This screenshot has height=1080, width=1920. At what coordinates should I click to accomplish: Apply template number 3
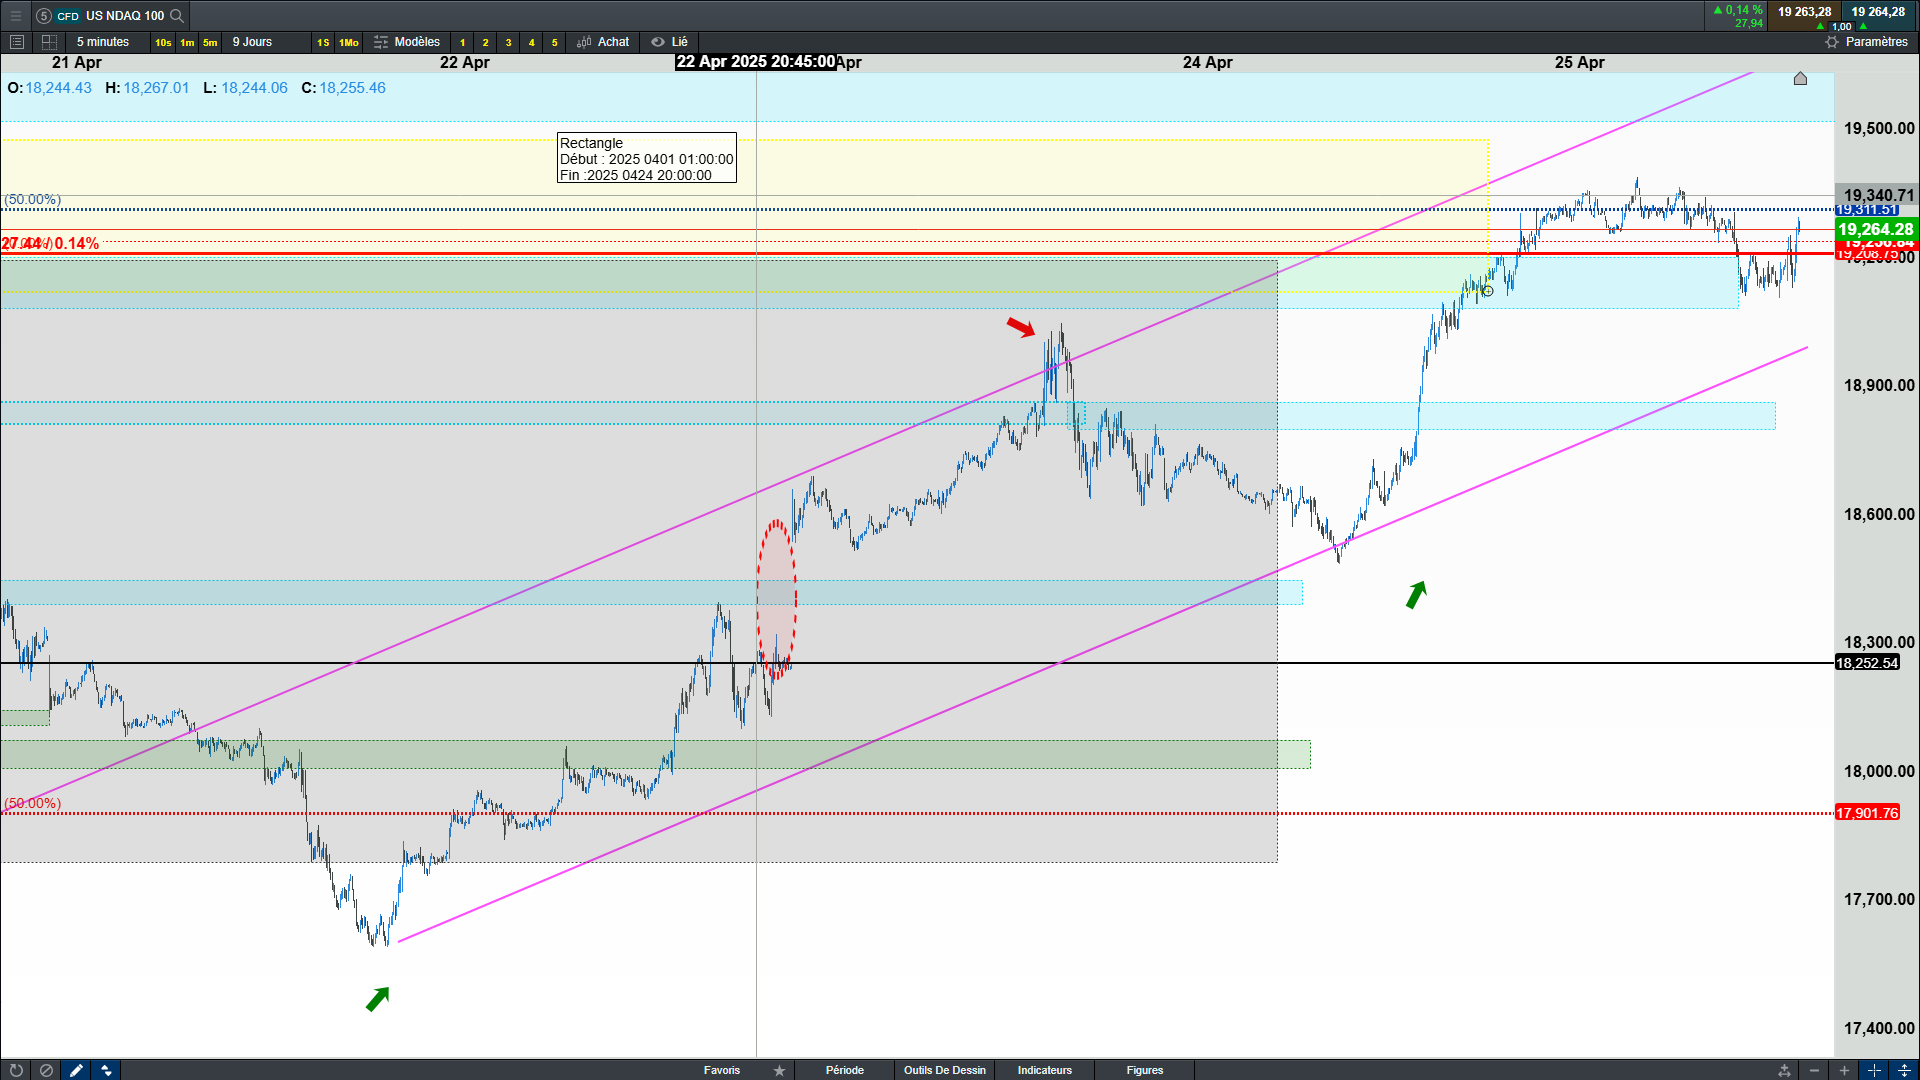click(508, 42)
